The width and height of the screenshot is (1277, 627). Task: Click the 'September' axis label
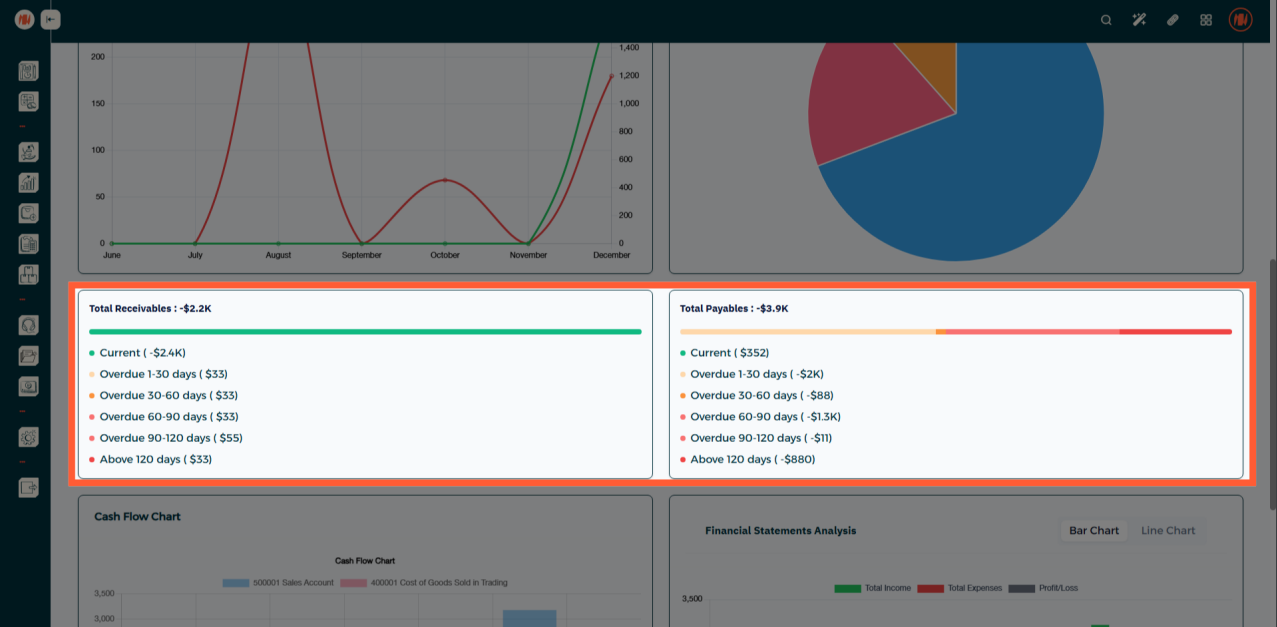coord(361,255)
